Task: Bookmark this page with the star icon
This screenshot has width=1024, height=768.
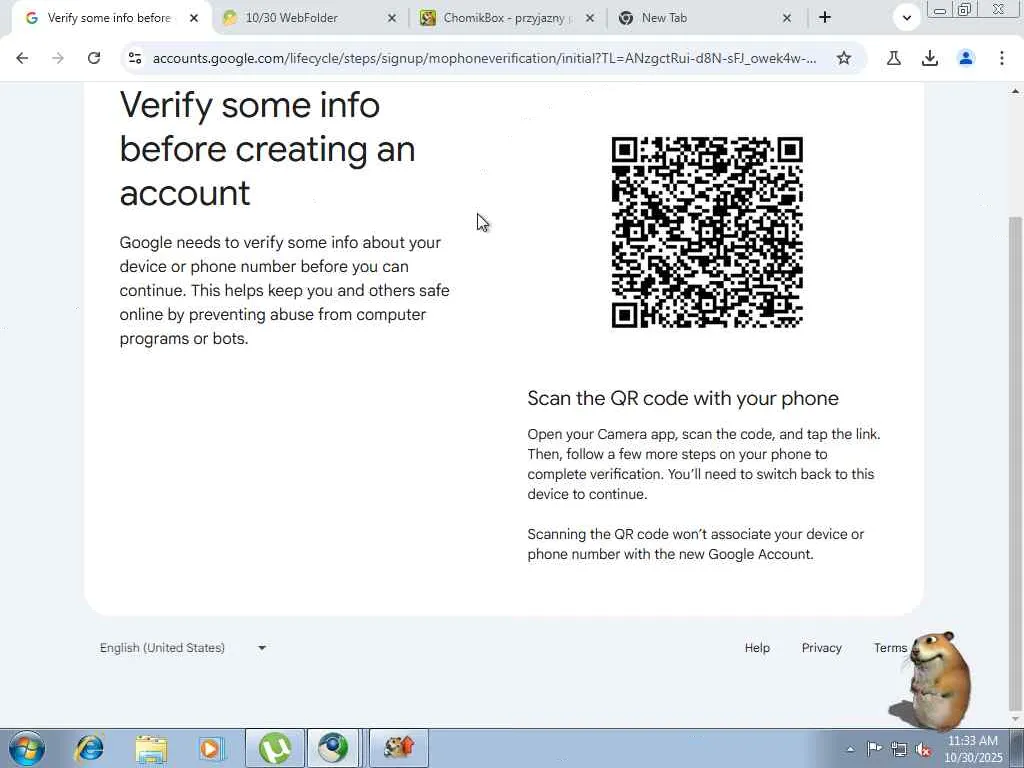Action: 844,58
